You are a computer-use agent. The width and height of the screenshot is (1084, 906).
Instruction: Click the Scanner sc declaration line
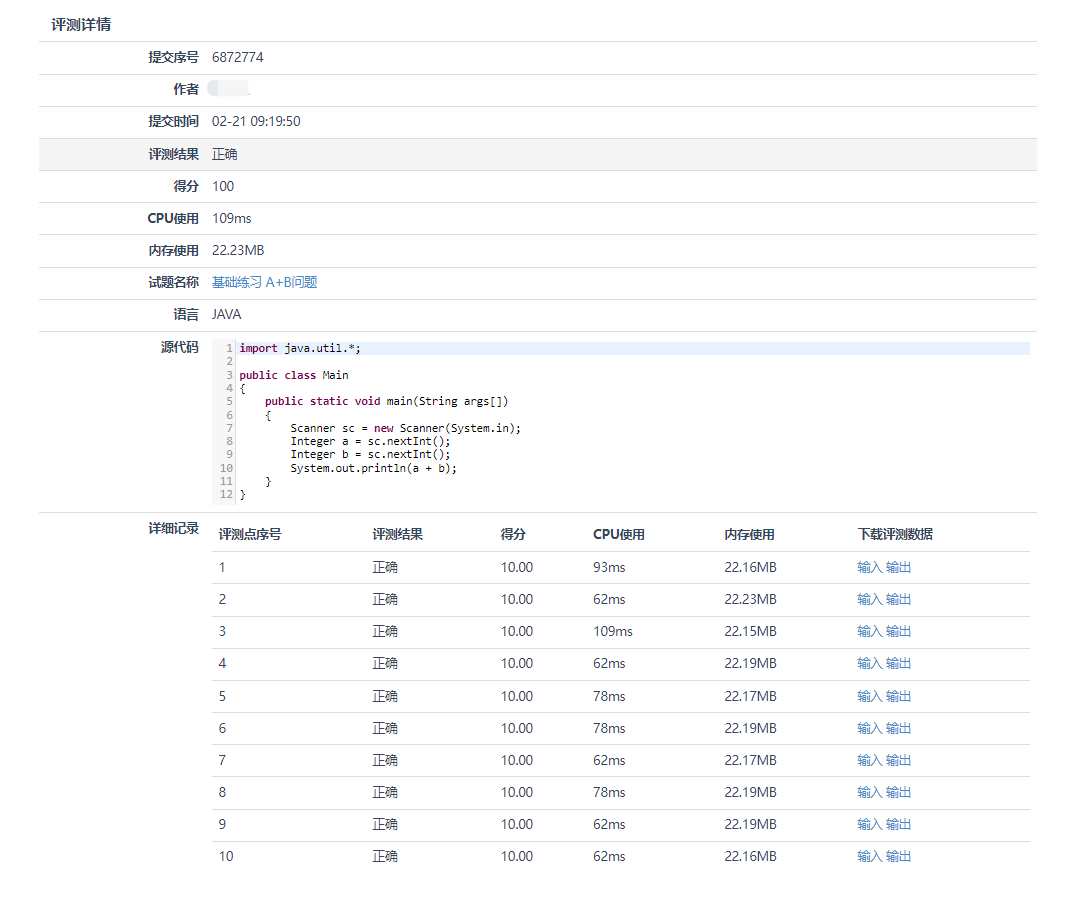point(405,428)
